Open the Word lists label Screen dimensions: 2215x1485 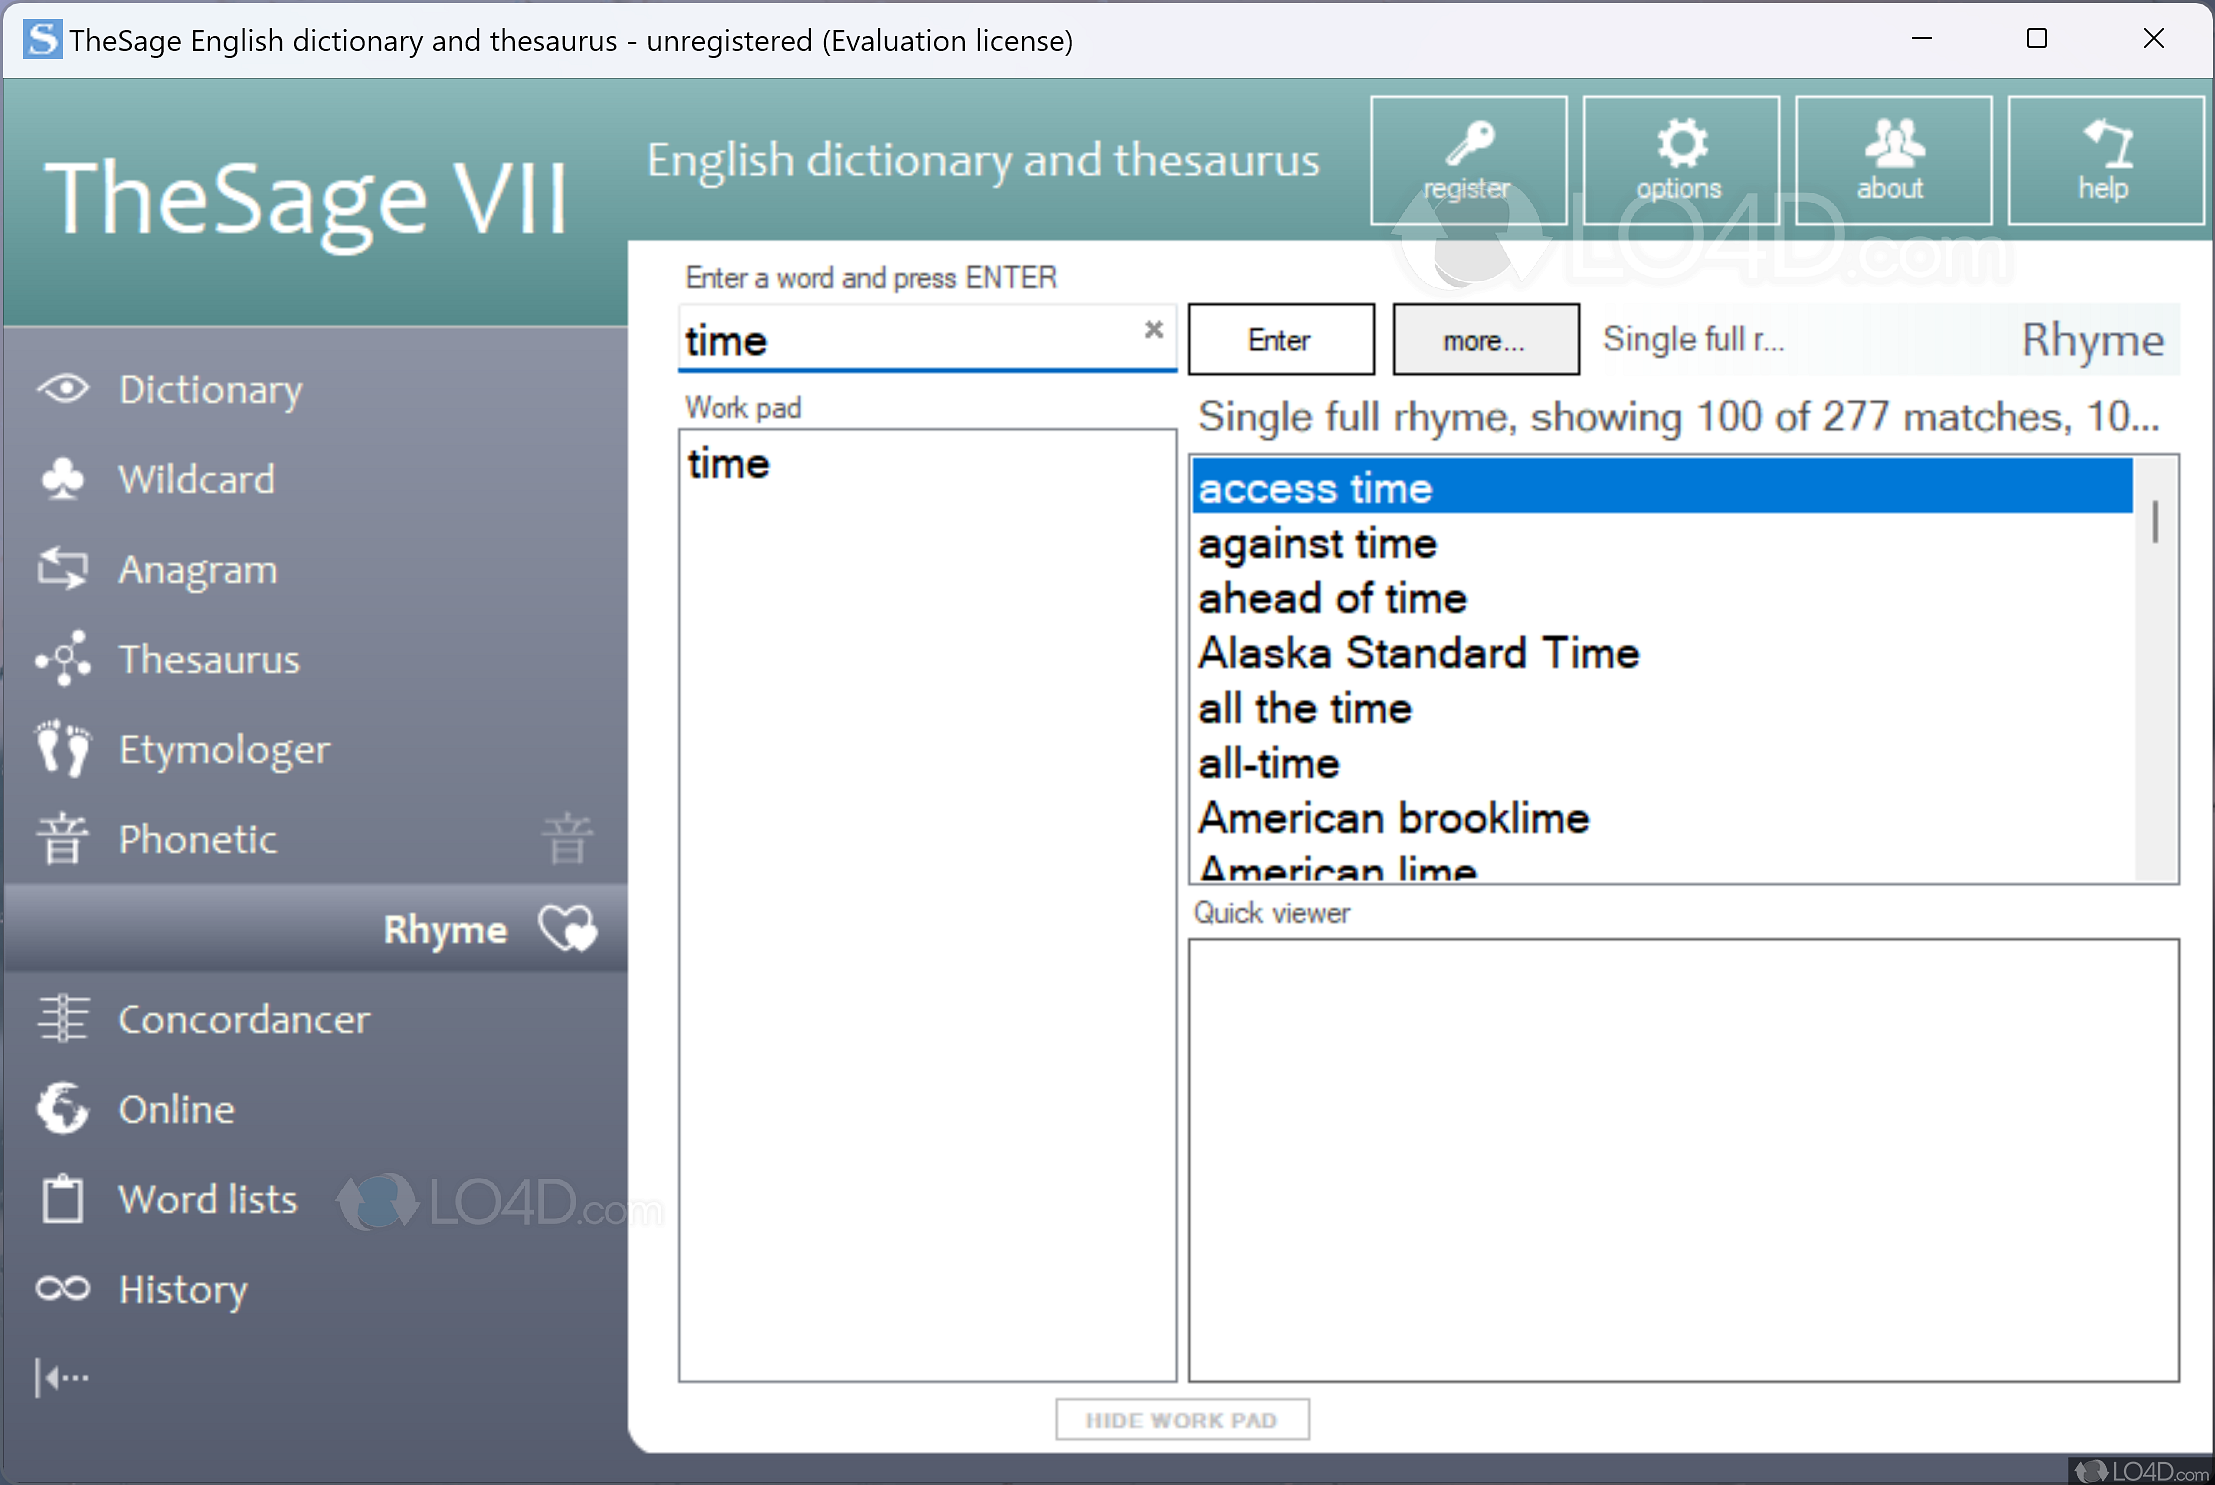(208, 1199)
